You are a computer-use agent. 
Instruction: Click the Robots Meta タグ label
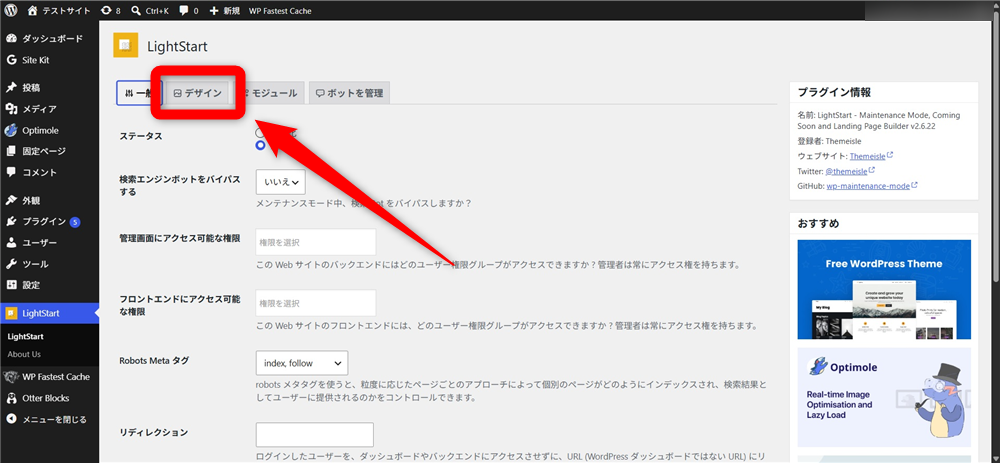click(x=154, y=360)
